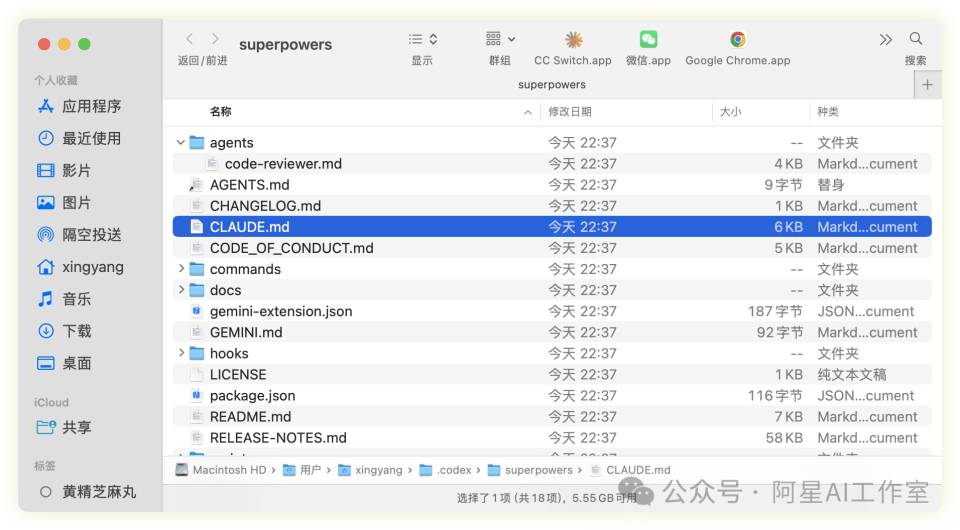960x530 pixels.
Task: Click the hooks folder icon
Action: 197,353
